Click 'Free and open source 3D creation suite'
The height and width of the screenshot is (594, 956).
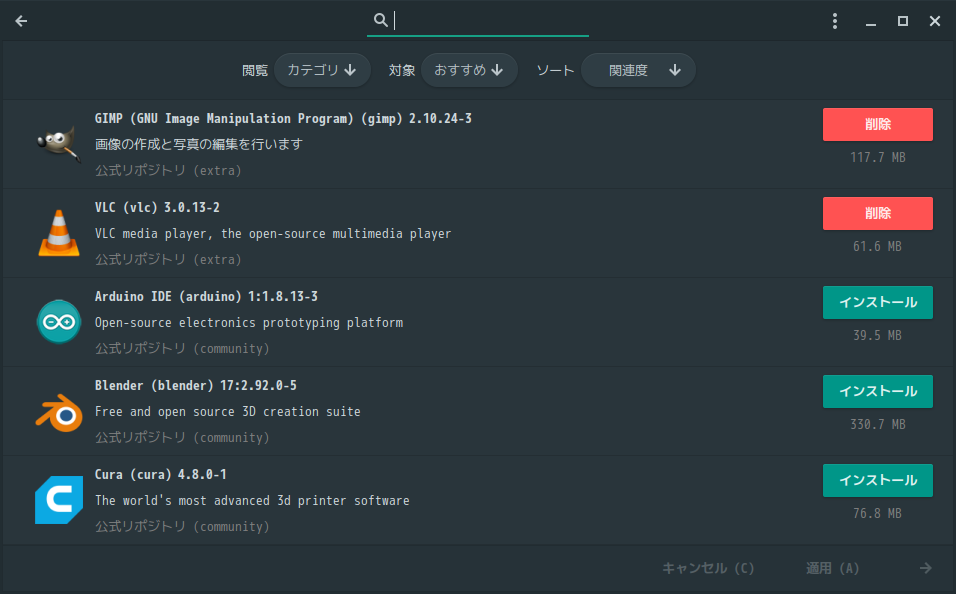227,412
